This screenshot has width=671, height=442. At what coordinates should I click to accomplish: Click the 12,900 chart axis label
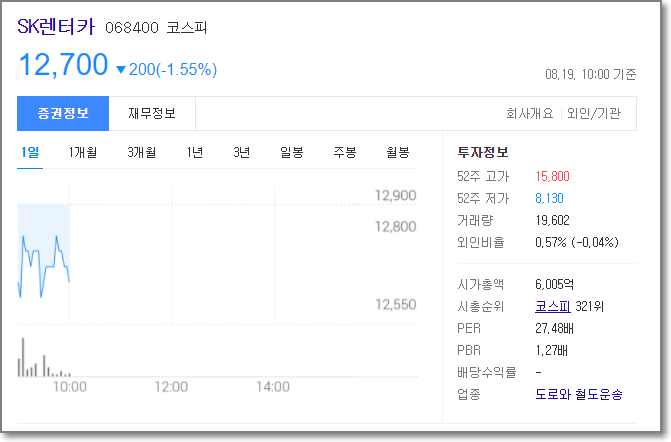[x=395, y=196]
